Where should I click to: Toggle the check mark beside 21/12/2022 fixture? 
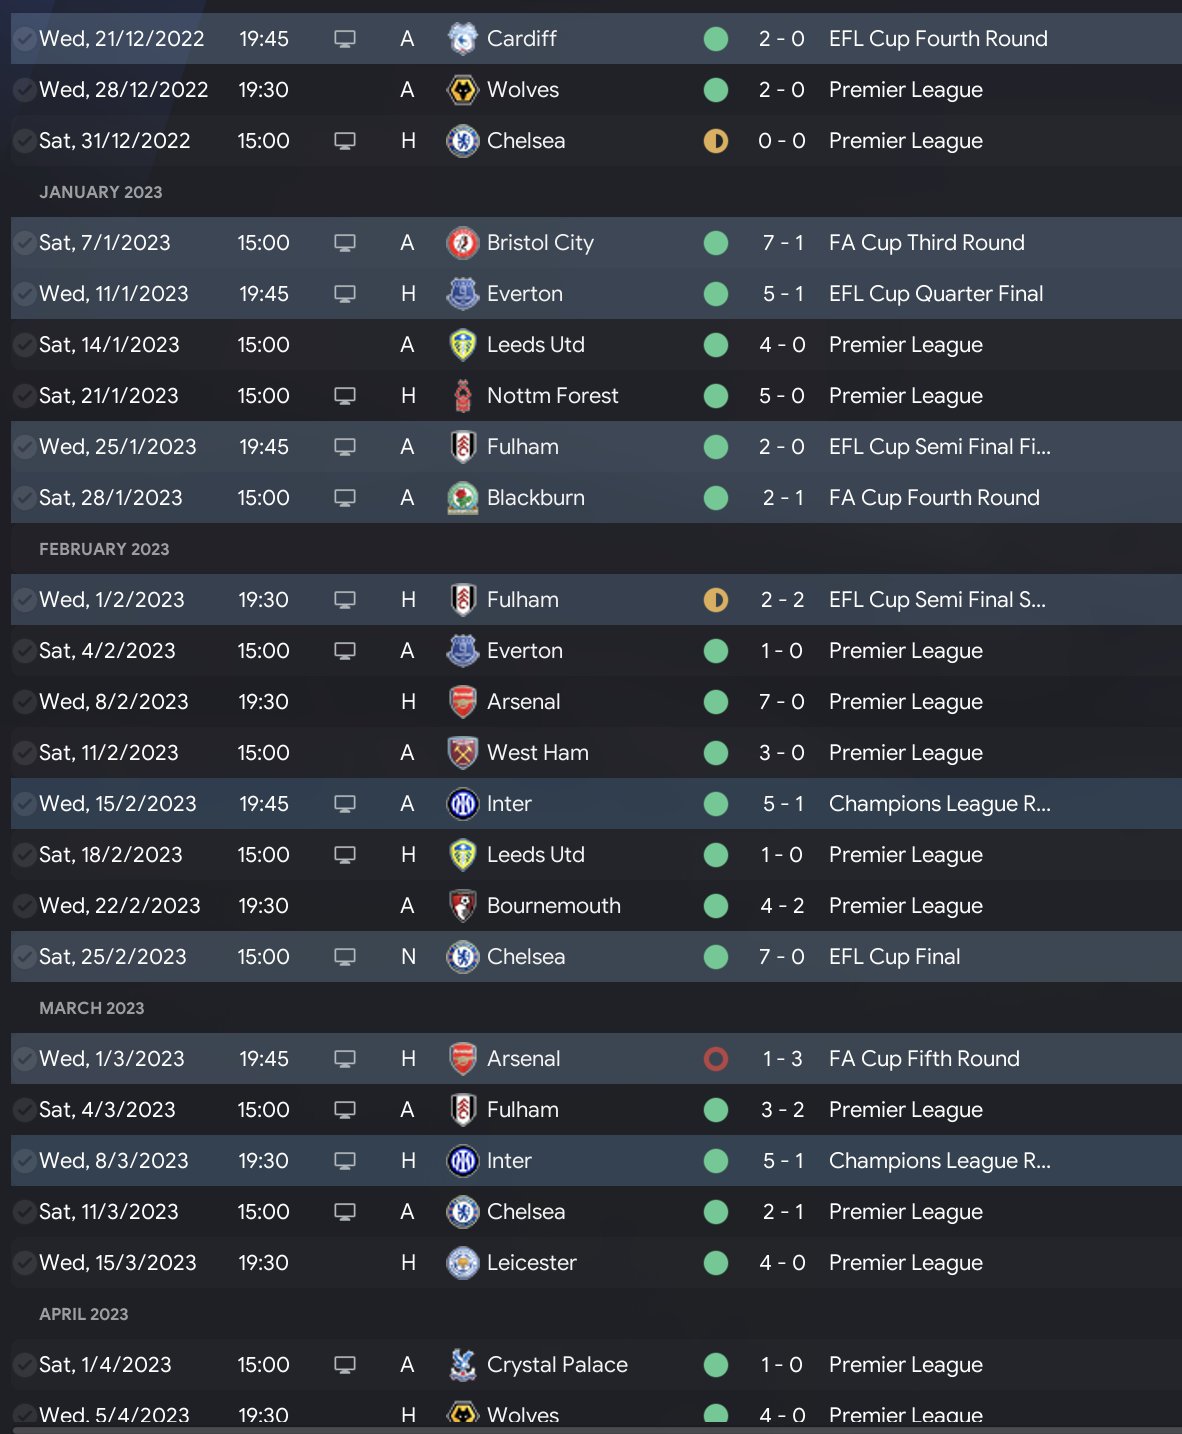pos(24,39)
